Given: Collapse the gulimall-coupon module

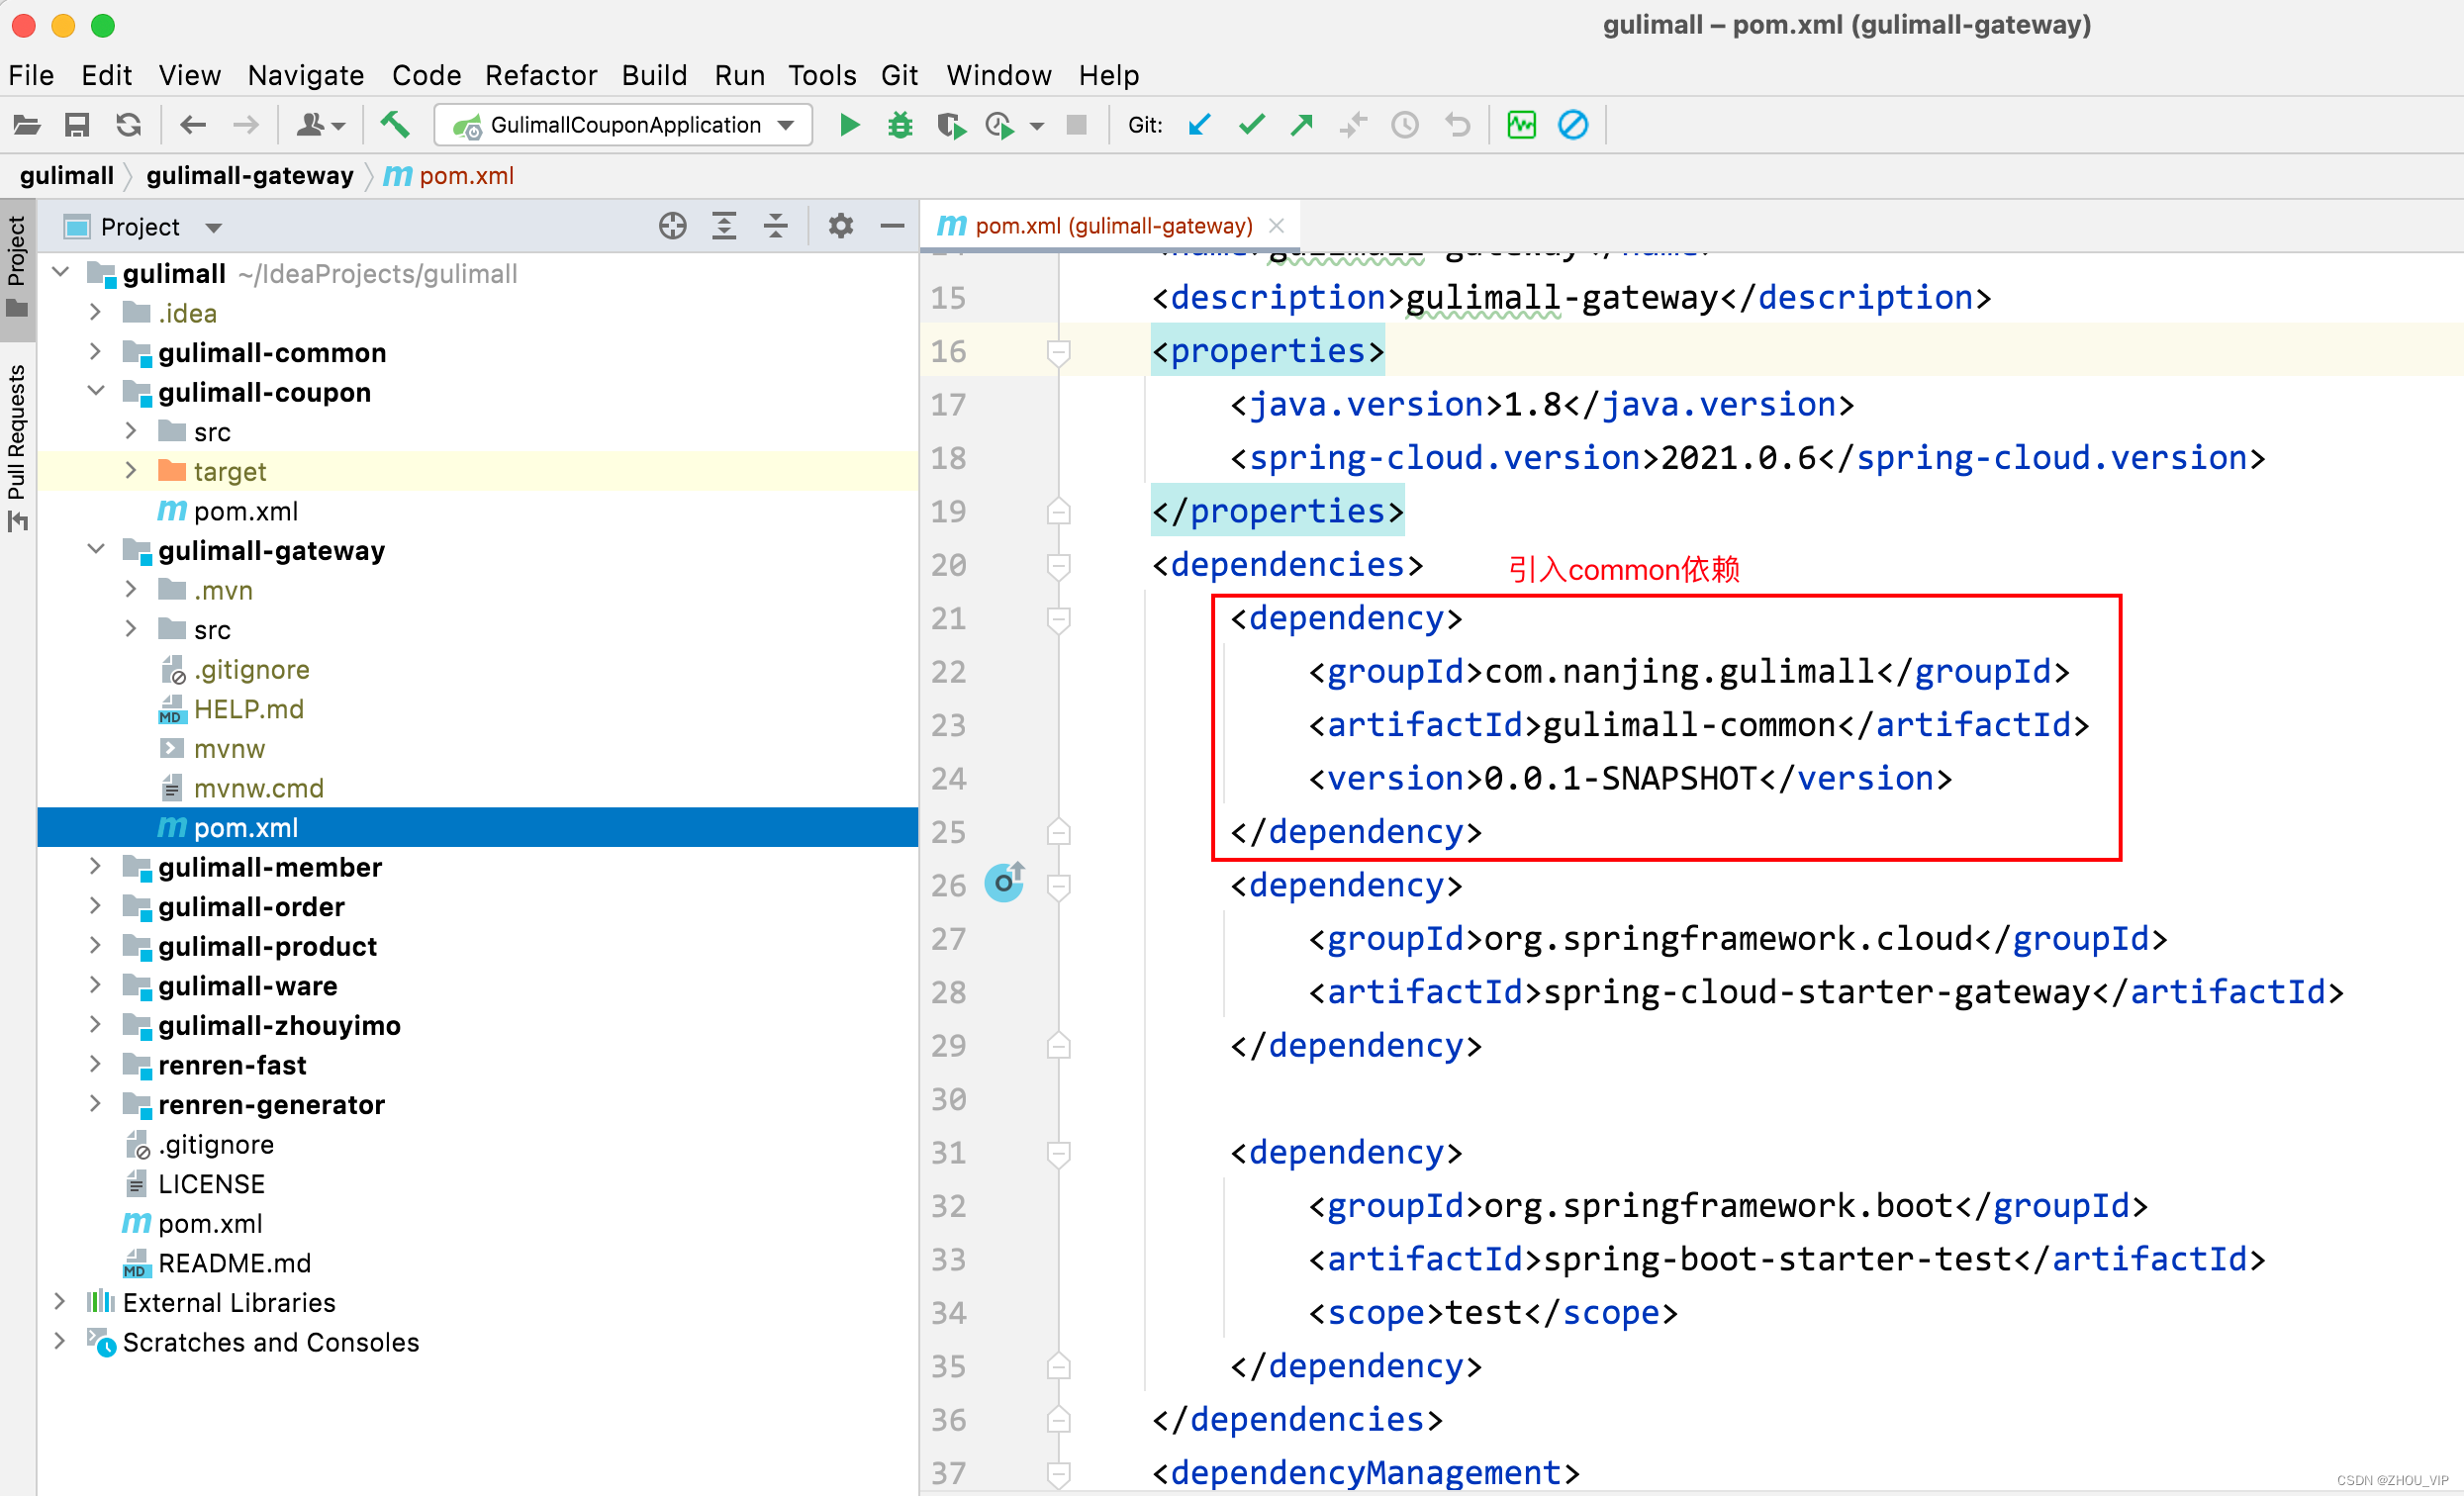Looking at the screenshot, I should pyautogui.click(x=95, y=391).
